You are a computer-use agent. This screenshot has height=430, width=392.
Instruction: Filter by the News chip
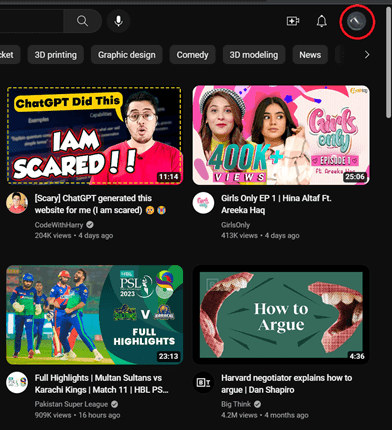point(310,55)
